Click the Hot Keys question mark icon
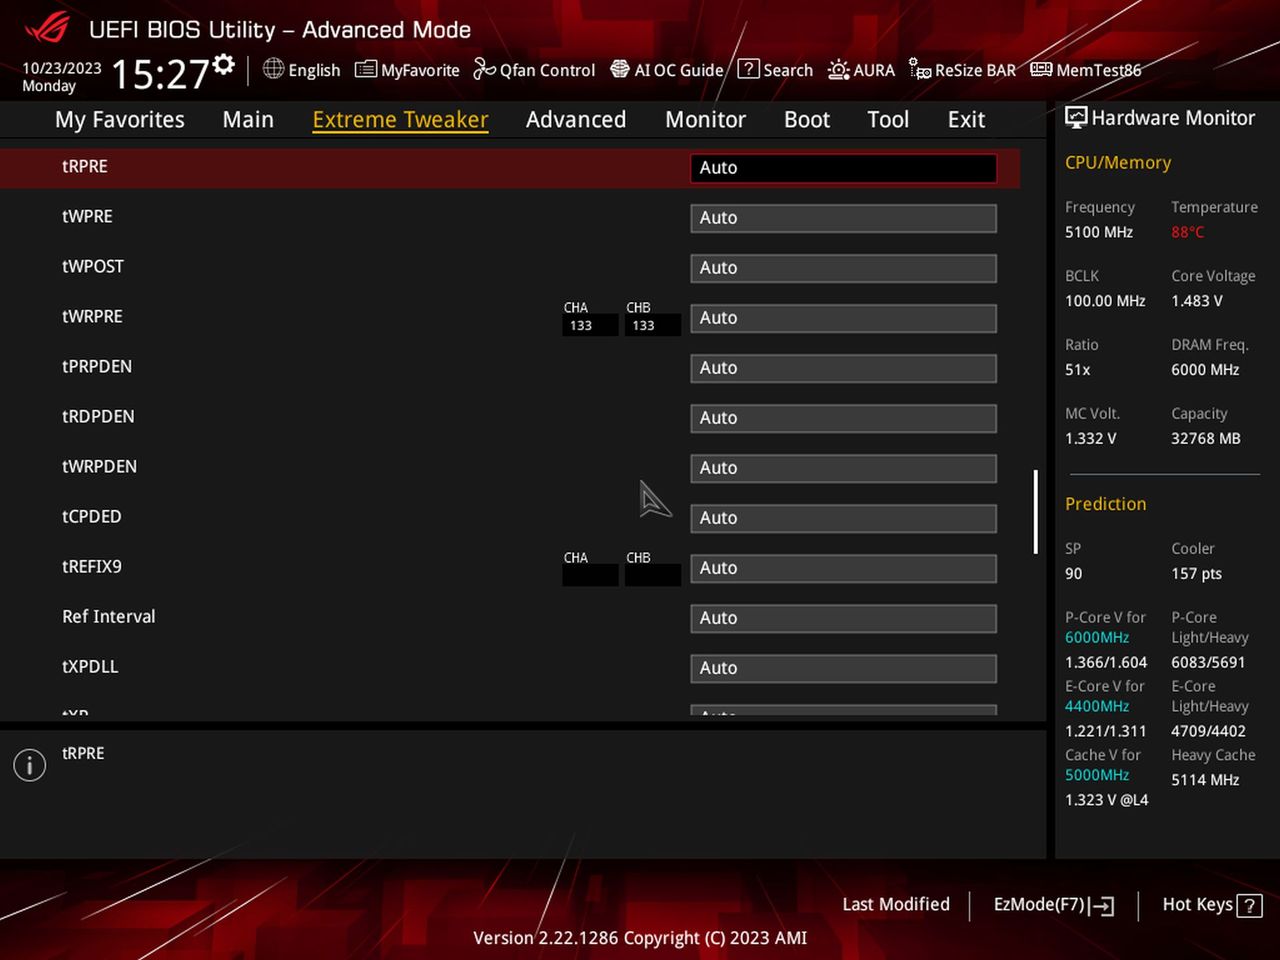The image size is (1280, 960). coord(1249,906)
